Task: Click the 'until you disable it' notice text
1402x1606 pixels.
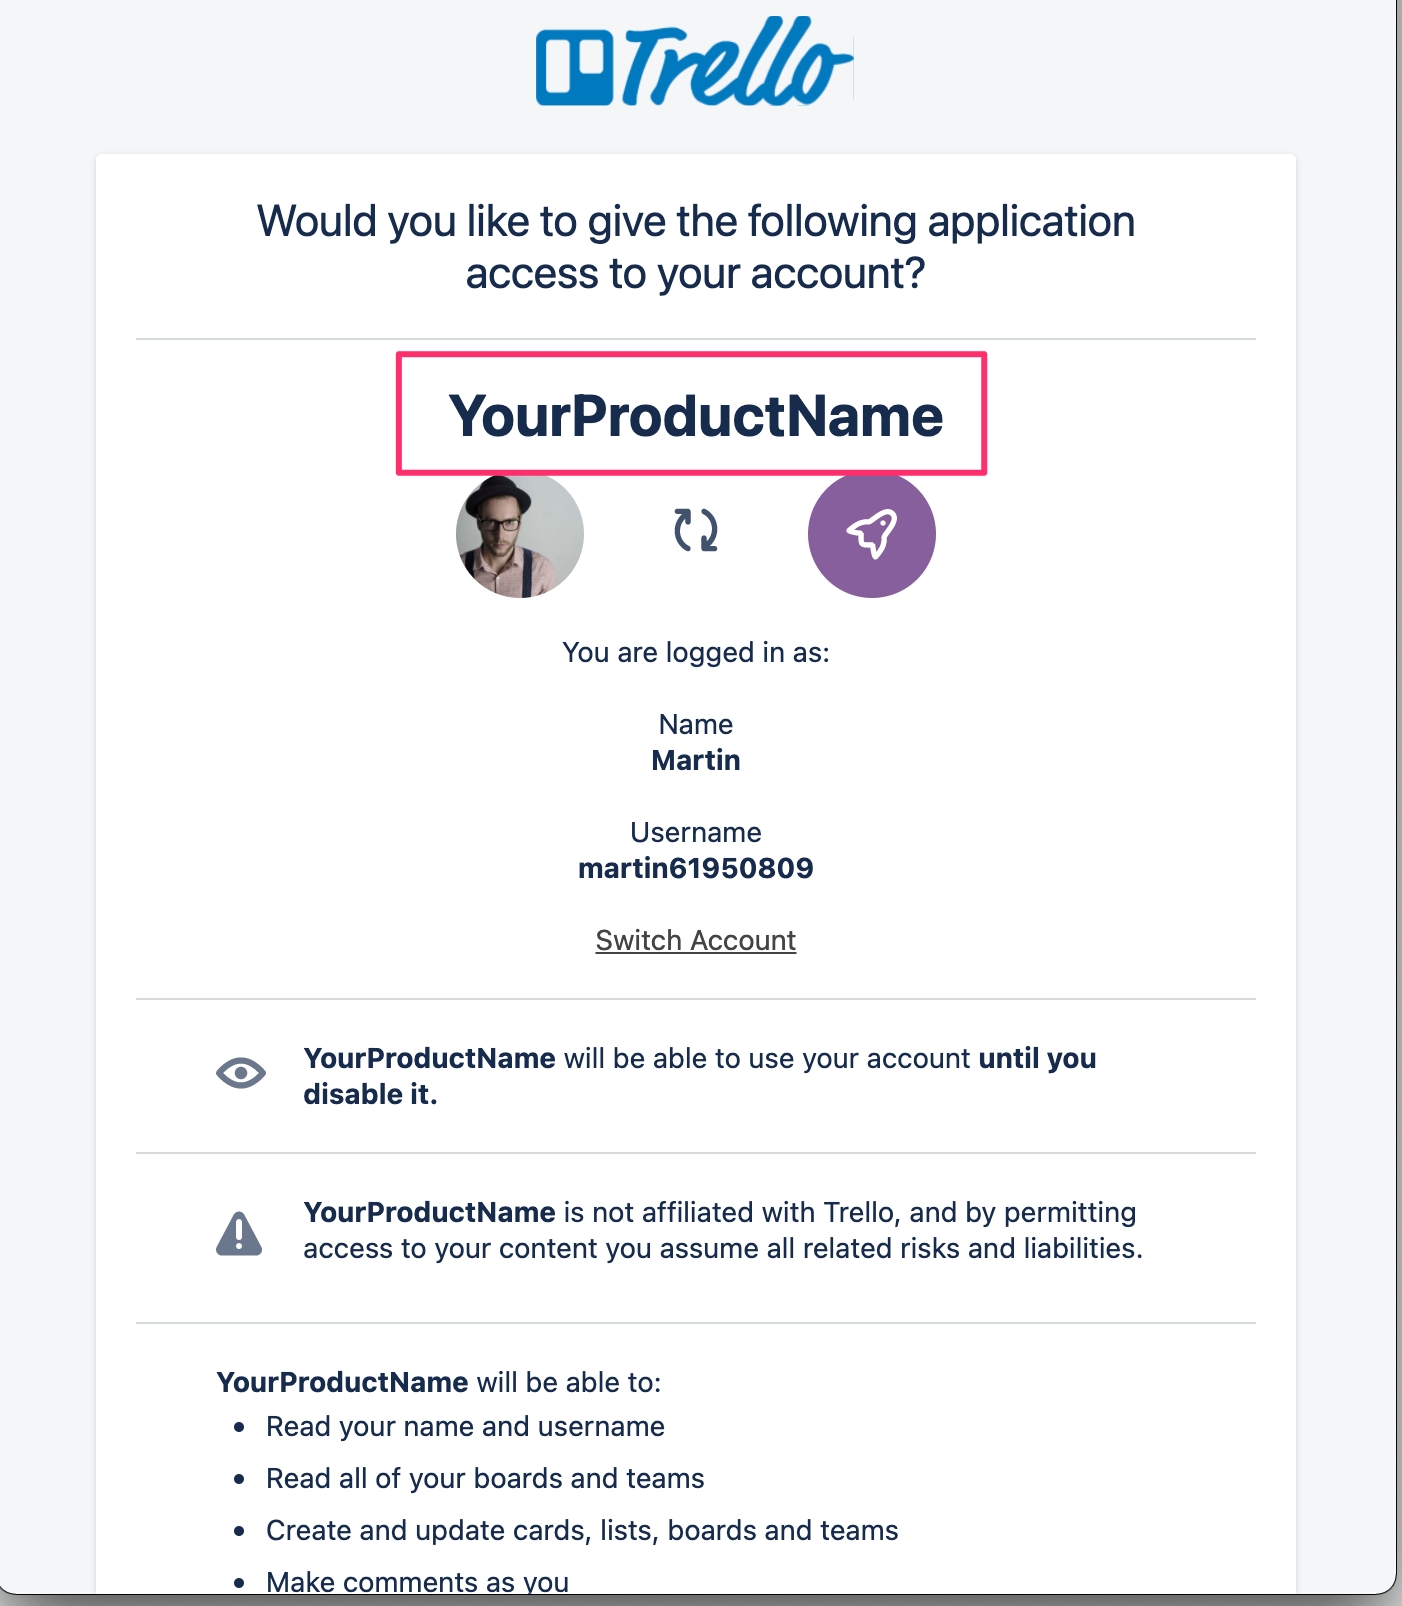Action: (x=700, y=1076)
